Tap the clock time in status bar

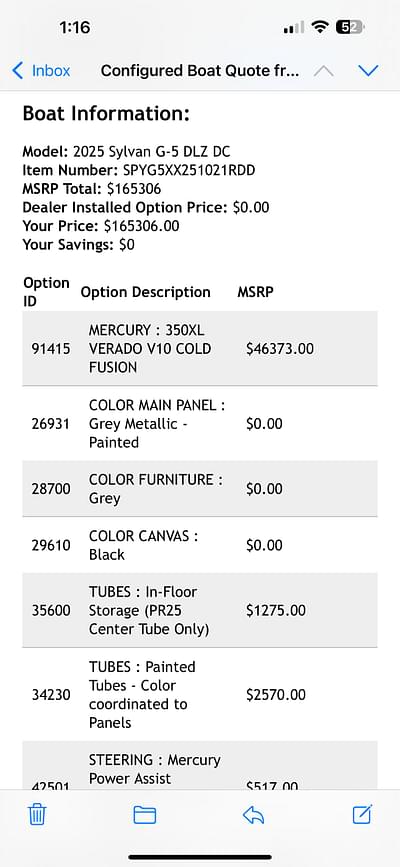click(x=75, y=27)
